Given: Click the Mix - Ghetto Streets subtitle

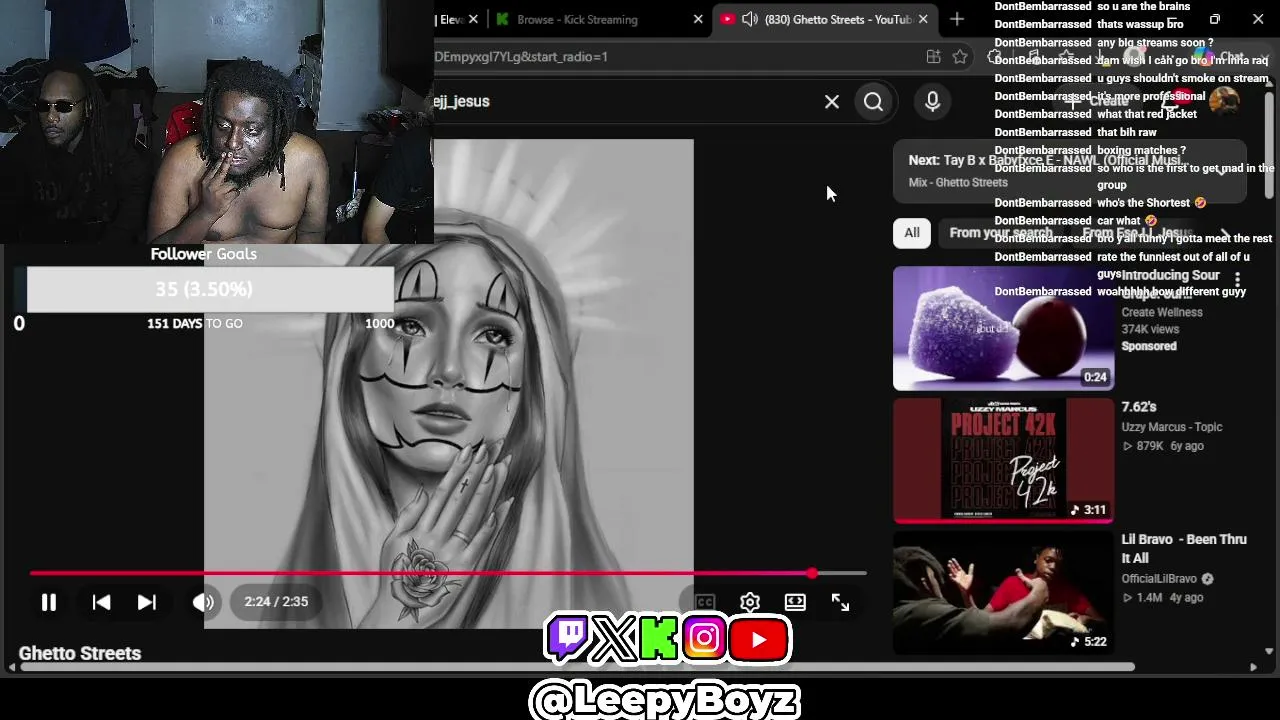Looking at the screenshot, I should [x=958, y=183].
